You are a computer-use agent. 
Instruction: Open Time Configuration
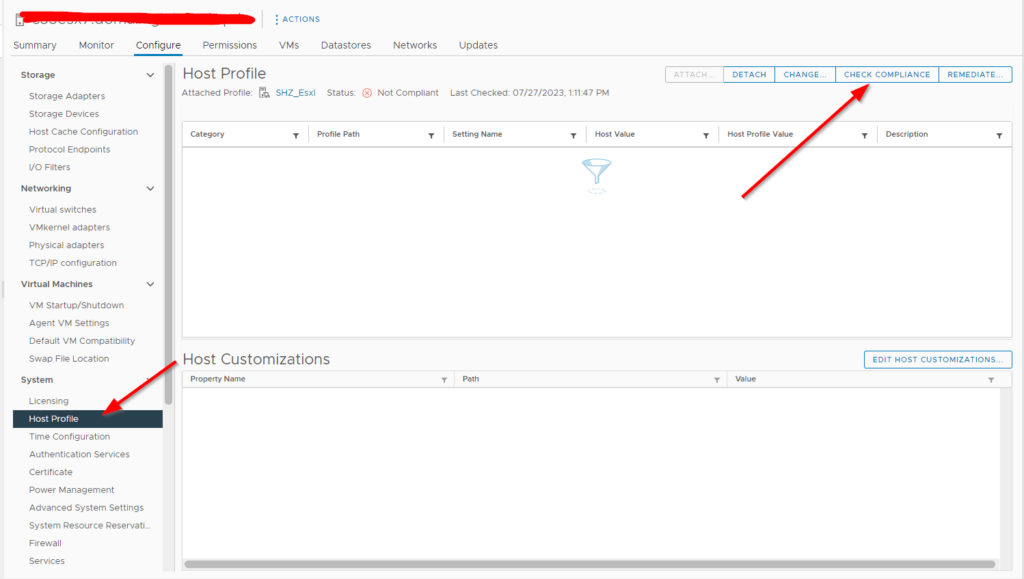coord(69,437)
